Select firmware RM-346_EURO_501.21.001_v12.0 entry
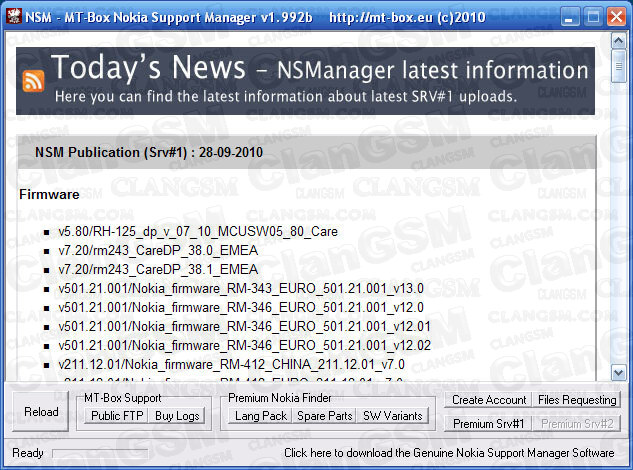Image resolution: width=633 pixels, height=470 pixels. pos(241,308)
